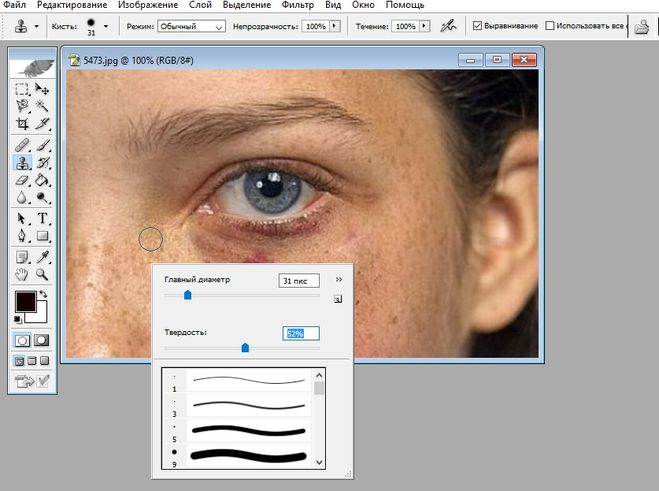Switch to Quick Mask mode
Image resolution: width=659 pixels, height=491 pixels.
click(x=43, y=340)
